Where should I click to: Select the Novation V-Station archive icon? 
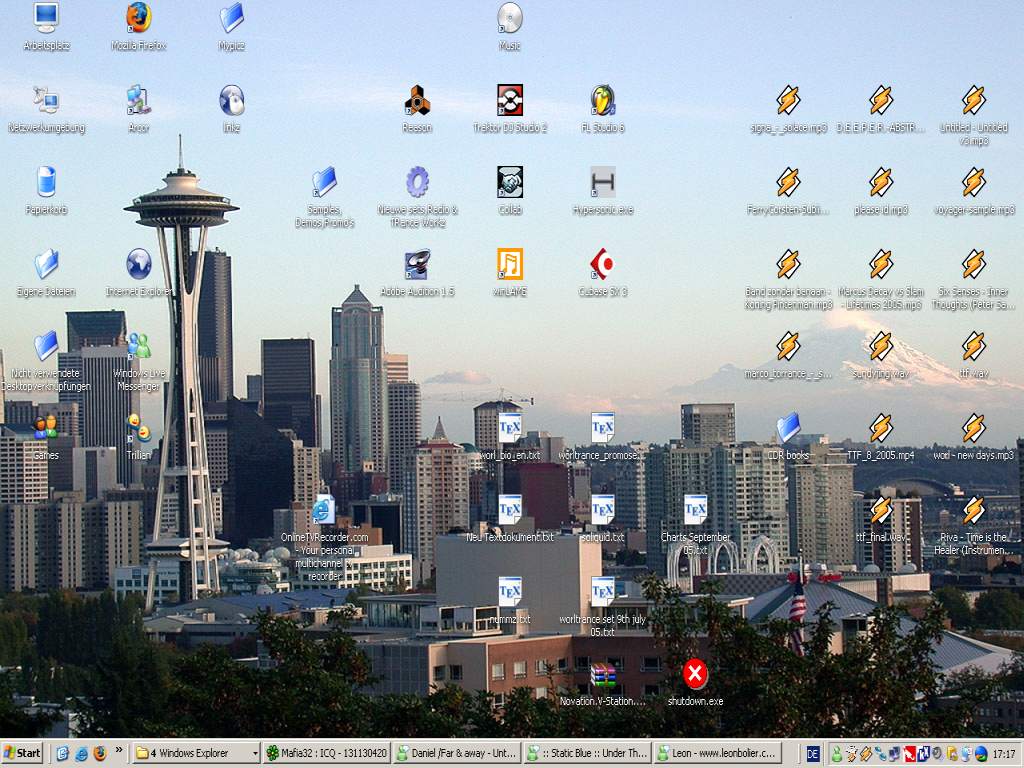coord(602,675)
